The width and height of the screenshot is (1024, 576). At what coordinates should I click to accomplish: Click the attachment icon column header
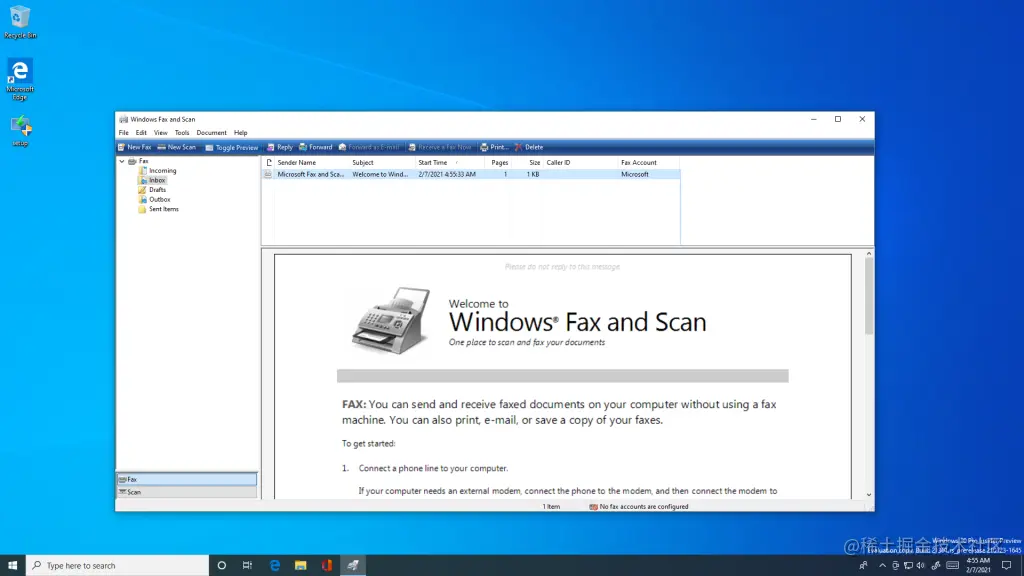click(x=268, y=163)
